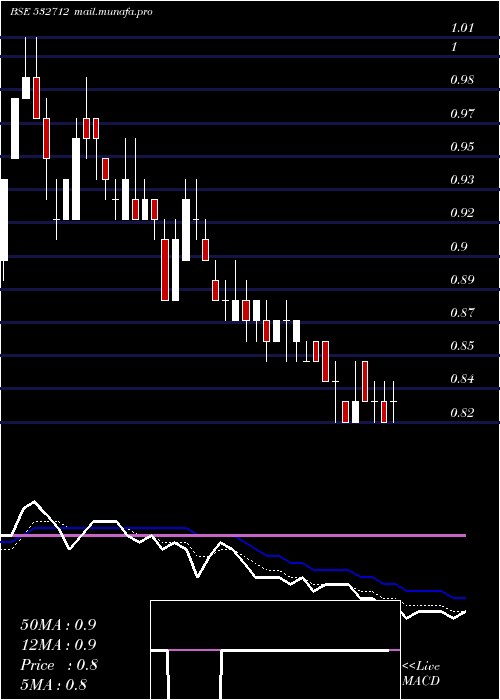500x700 pixels.
Task: Click the 'BSE 532712 mail.munafa.pro' chart title
Action: point(81,12)
